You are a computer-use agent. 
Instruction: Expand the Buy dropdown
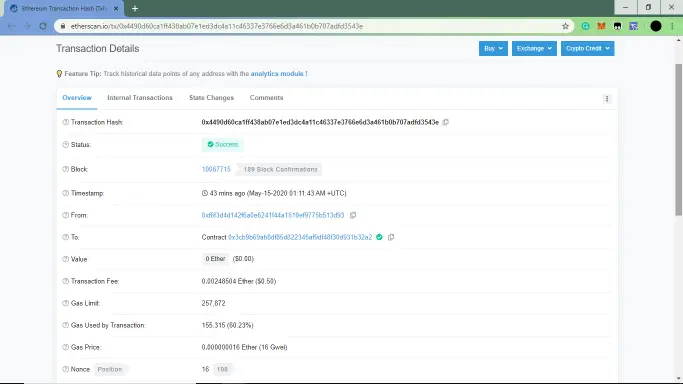(493, 48)
